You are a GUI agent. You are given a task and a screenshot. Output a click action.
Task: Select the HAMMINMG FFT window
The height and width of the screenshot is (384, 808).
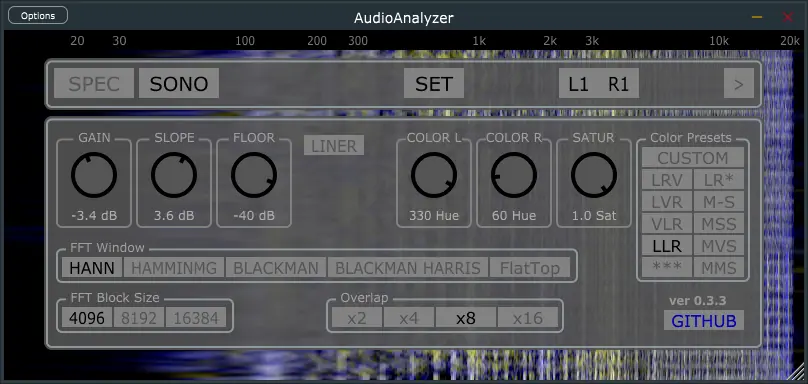click(x=174, y=268)
